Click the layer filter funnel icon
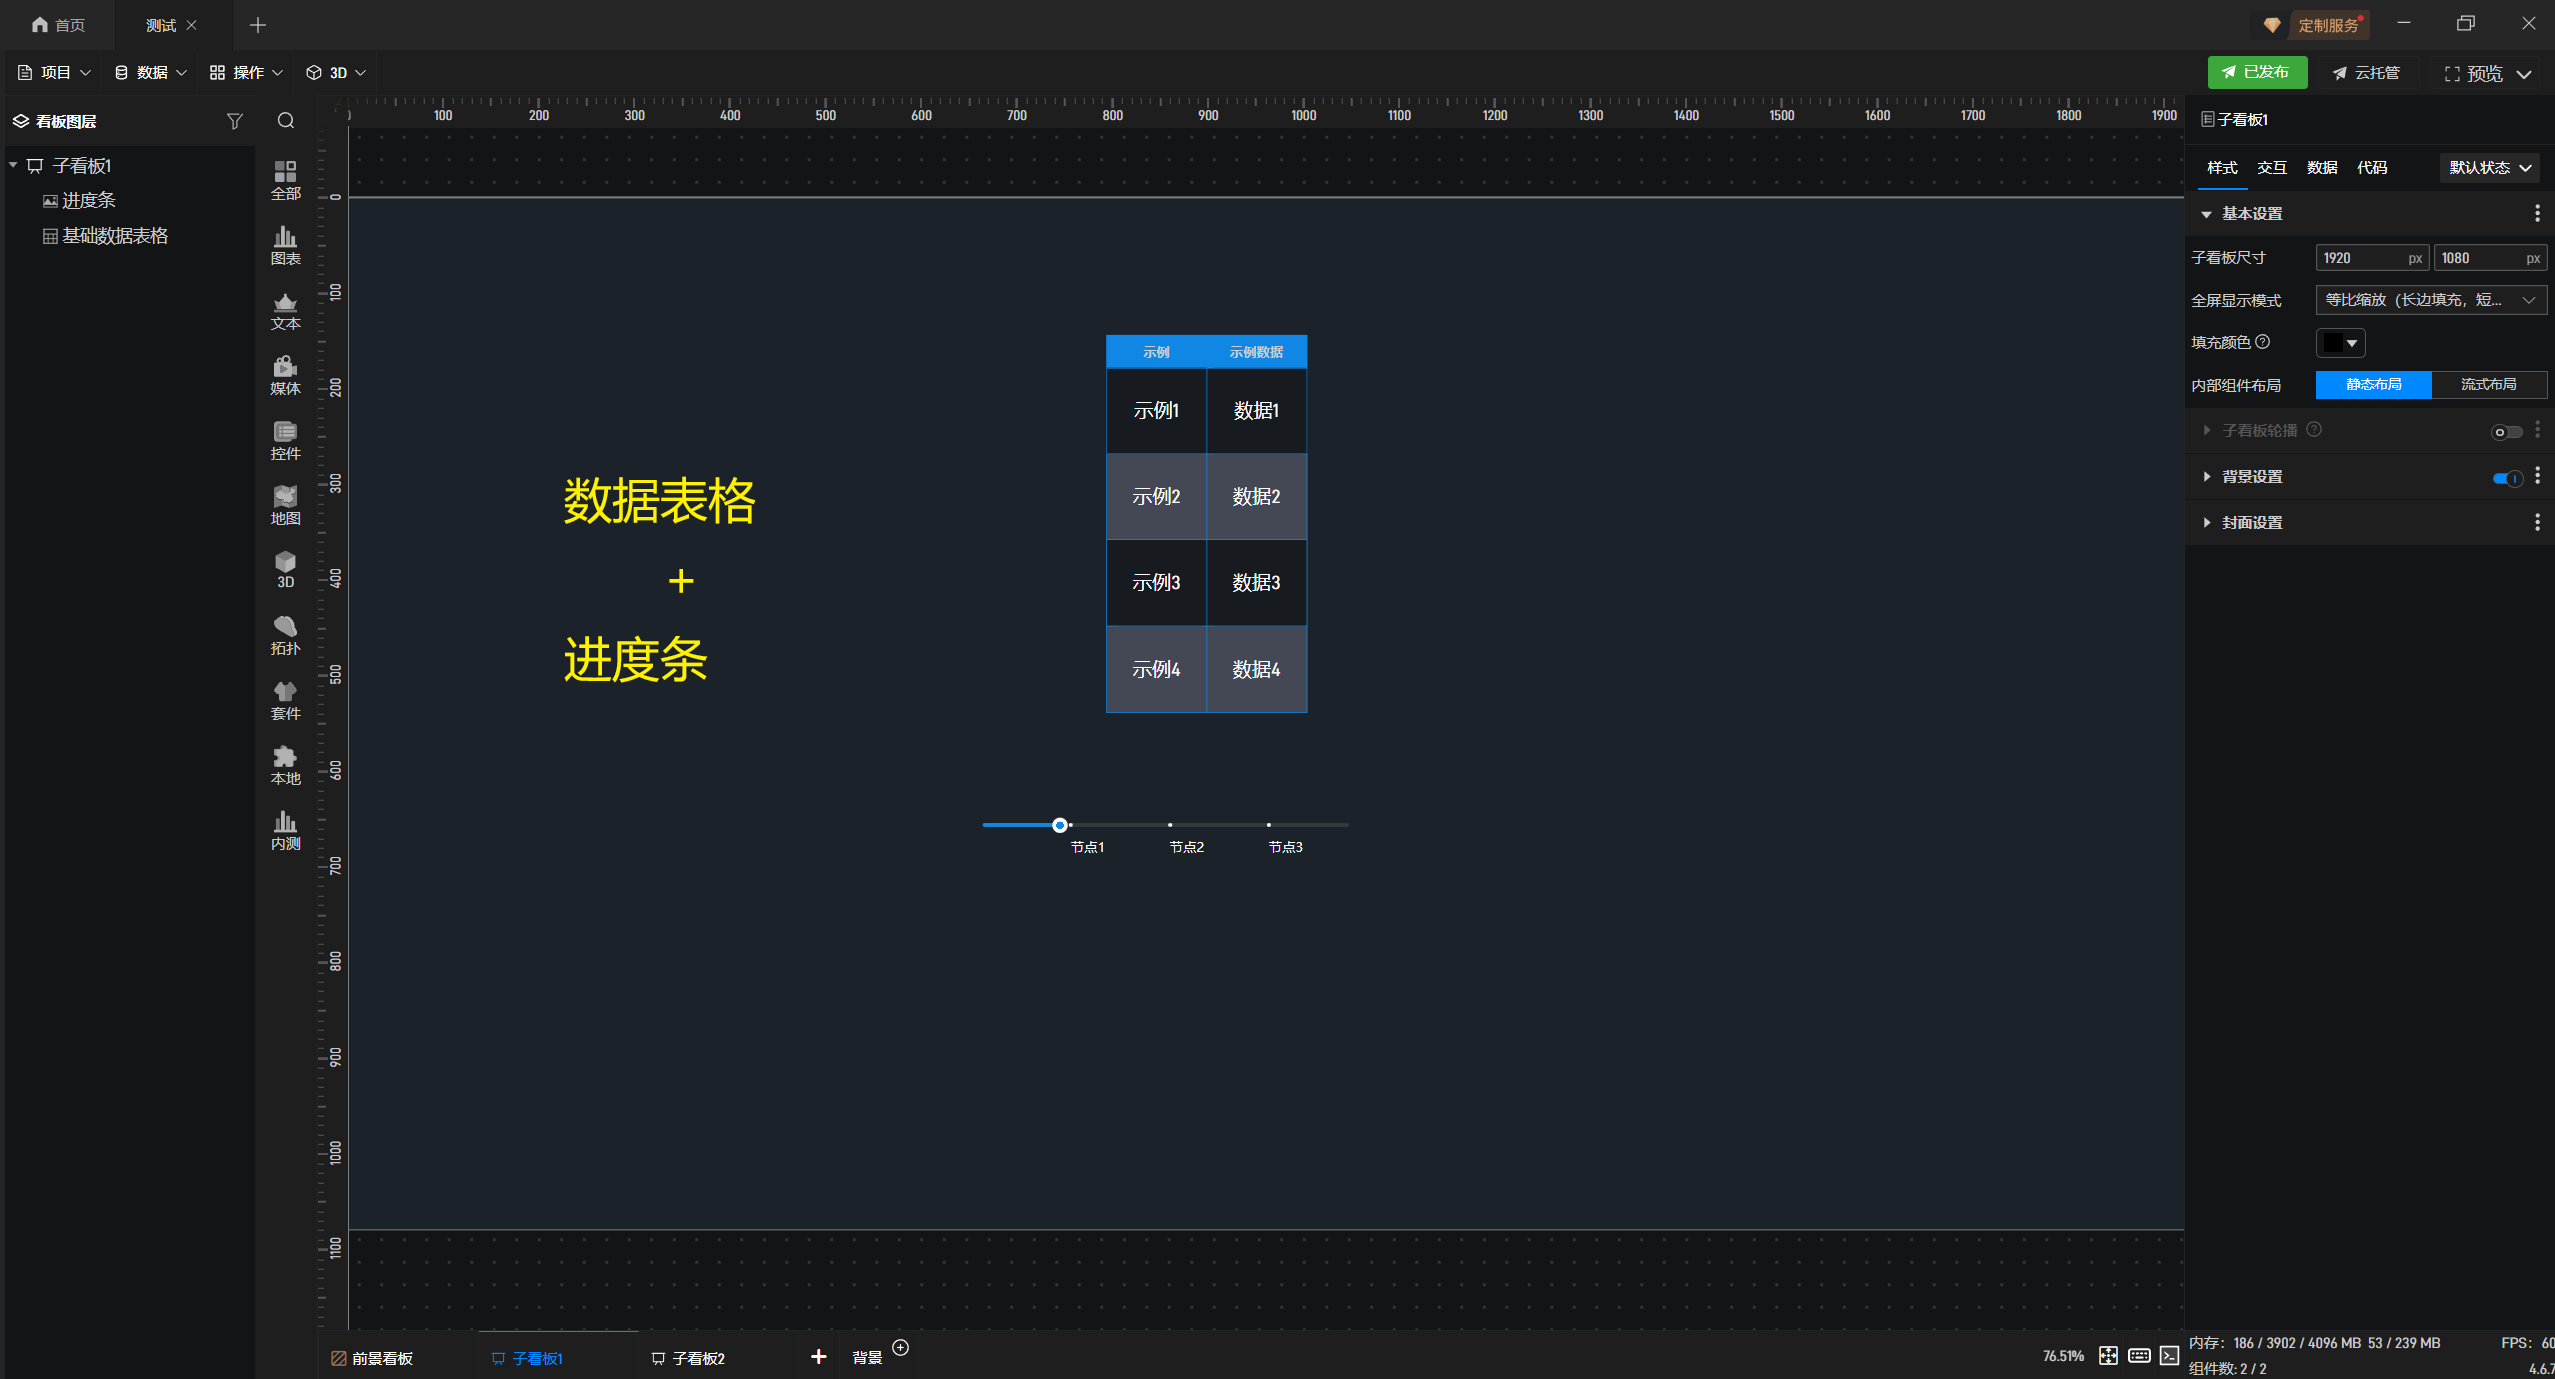 [235, 121]
